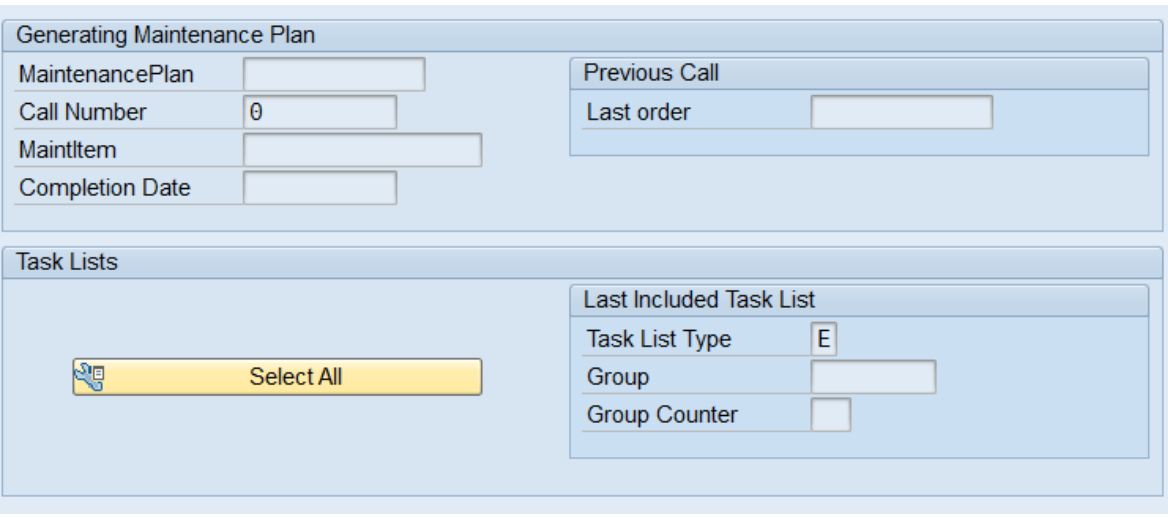Focus the Last order input field
Image resolution: width=1168 pixels, height=518 pixels.
[902, 113]
